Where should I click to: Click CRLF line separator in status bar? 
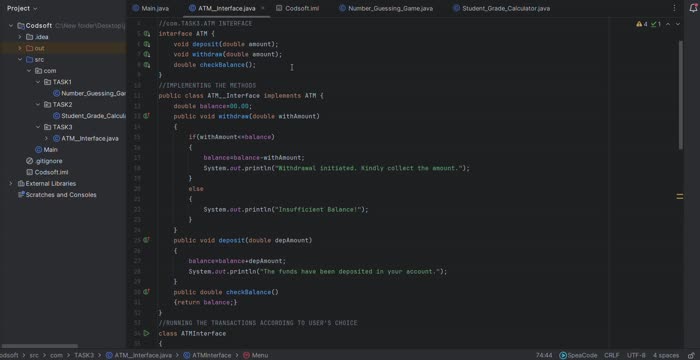[x=612, y=356]
